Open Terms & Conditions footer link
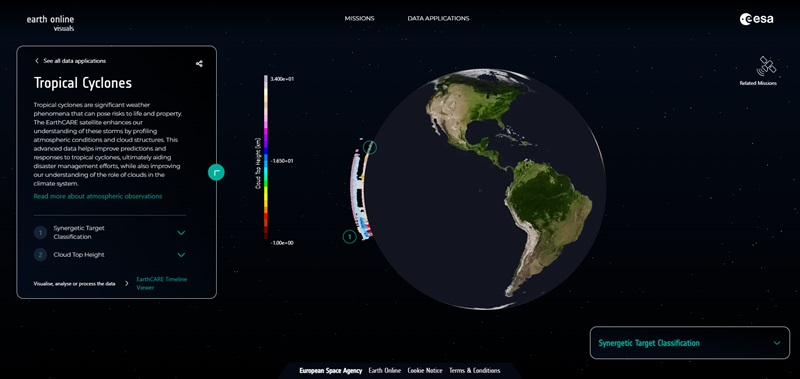Screen dimensions: 800x379 click(474, 371)
